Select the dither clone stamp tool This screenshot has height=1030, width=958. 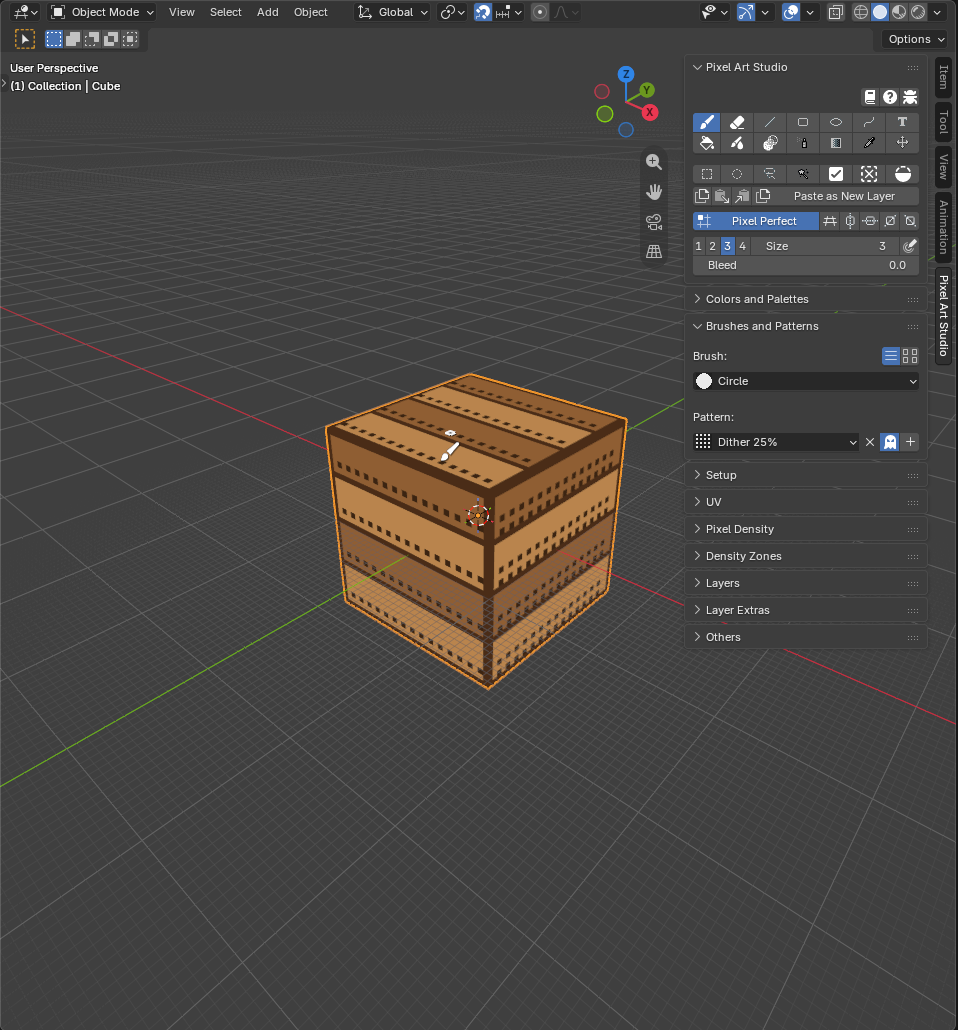point(770,143)
